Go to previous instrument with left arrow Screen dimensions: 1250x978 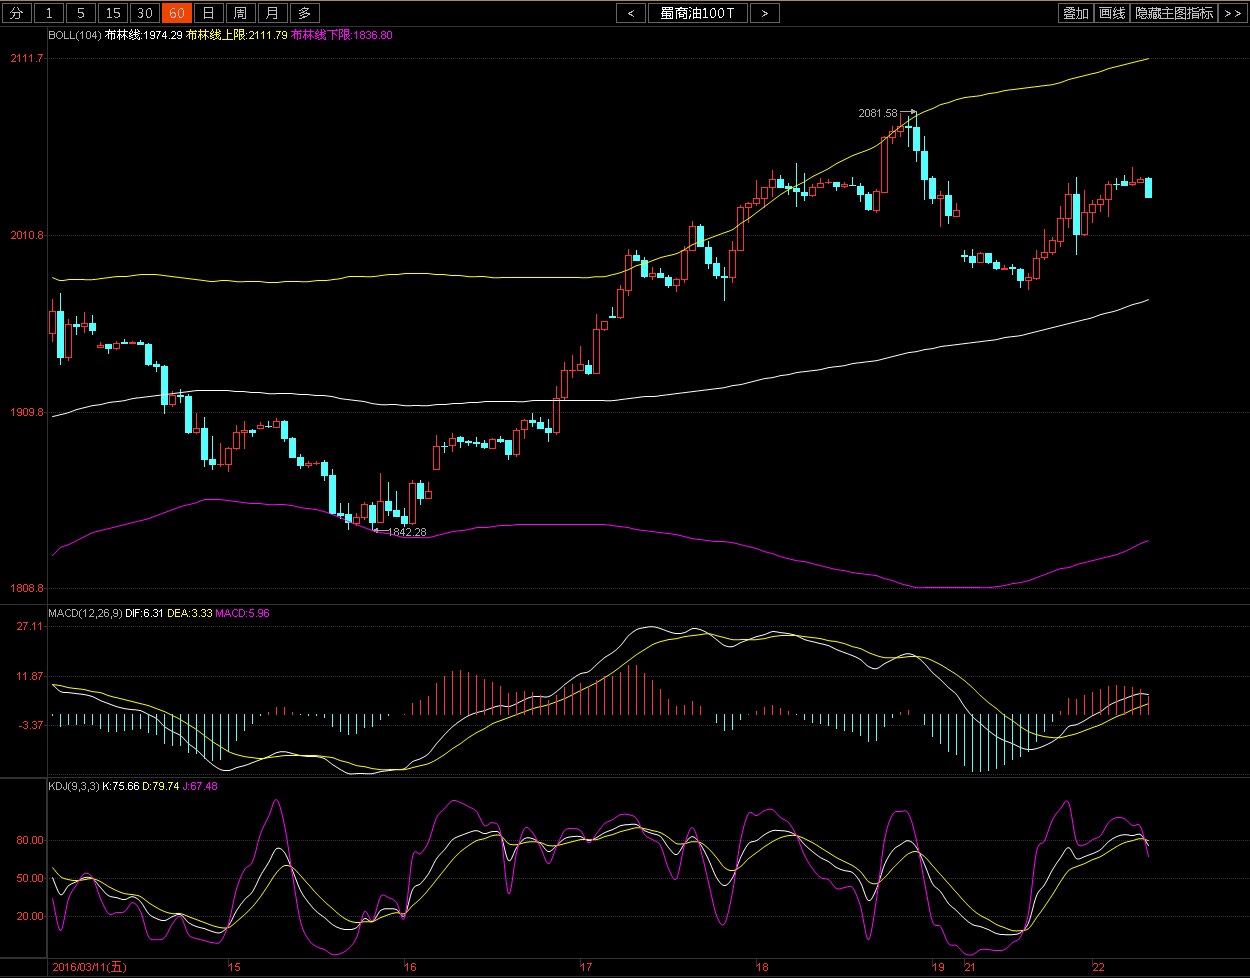[x=631, y=13]
